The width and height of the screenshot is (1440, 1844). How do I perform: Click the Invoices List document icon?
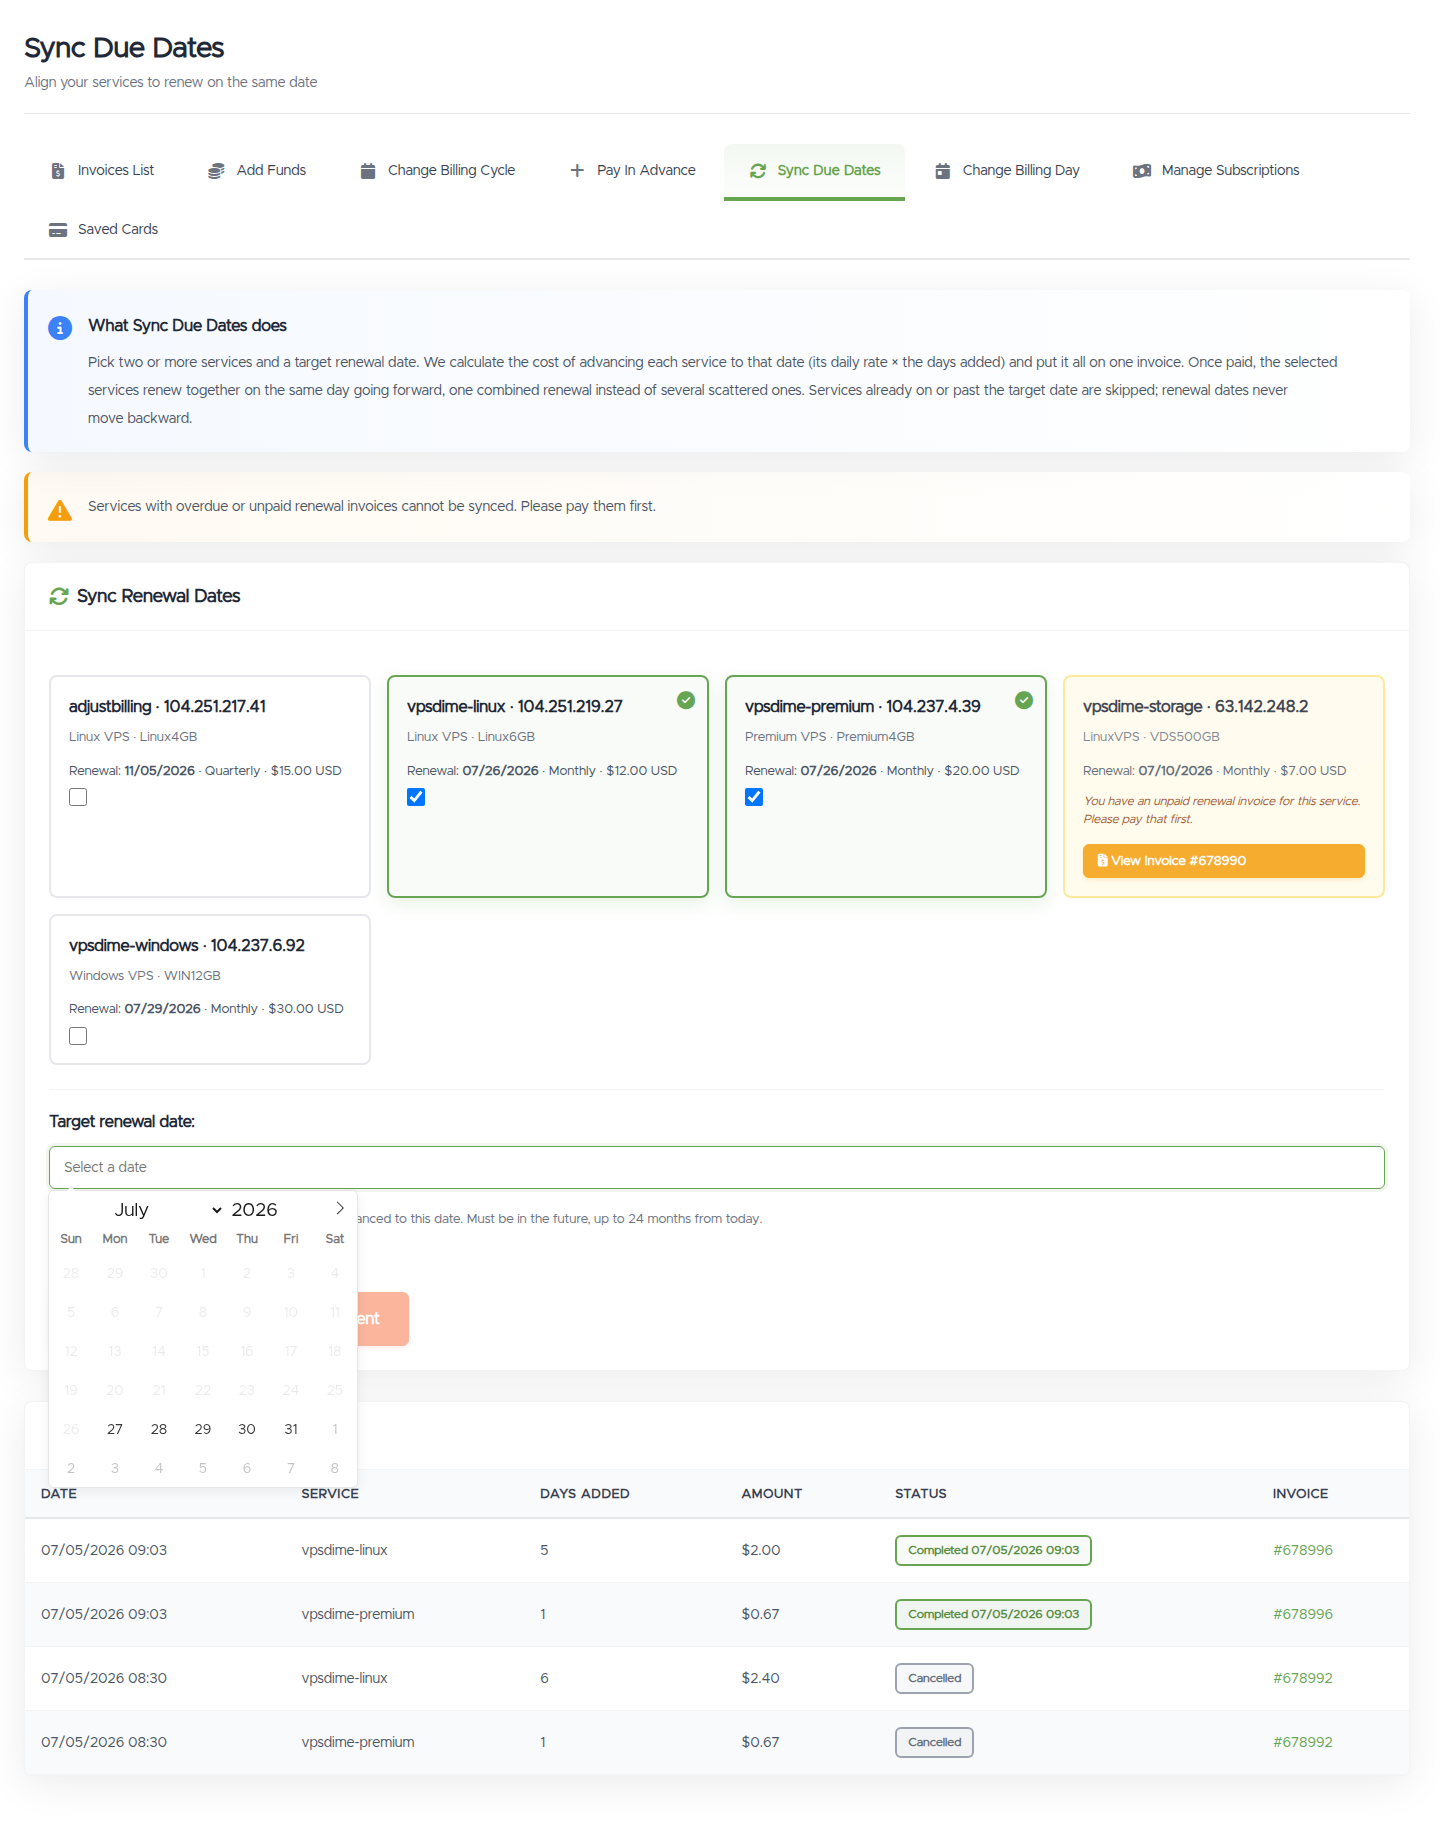(58, 171)
